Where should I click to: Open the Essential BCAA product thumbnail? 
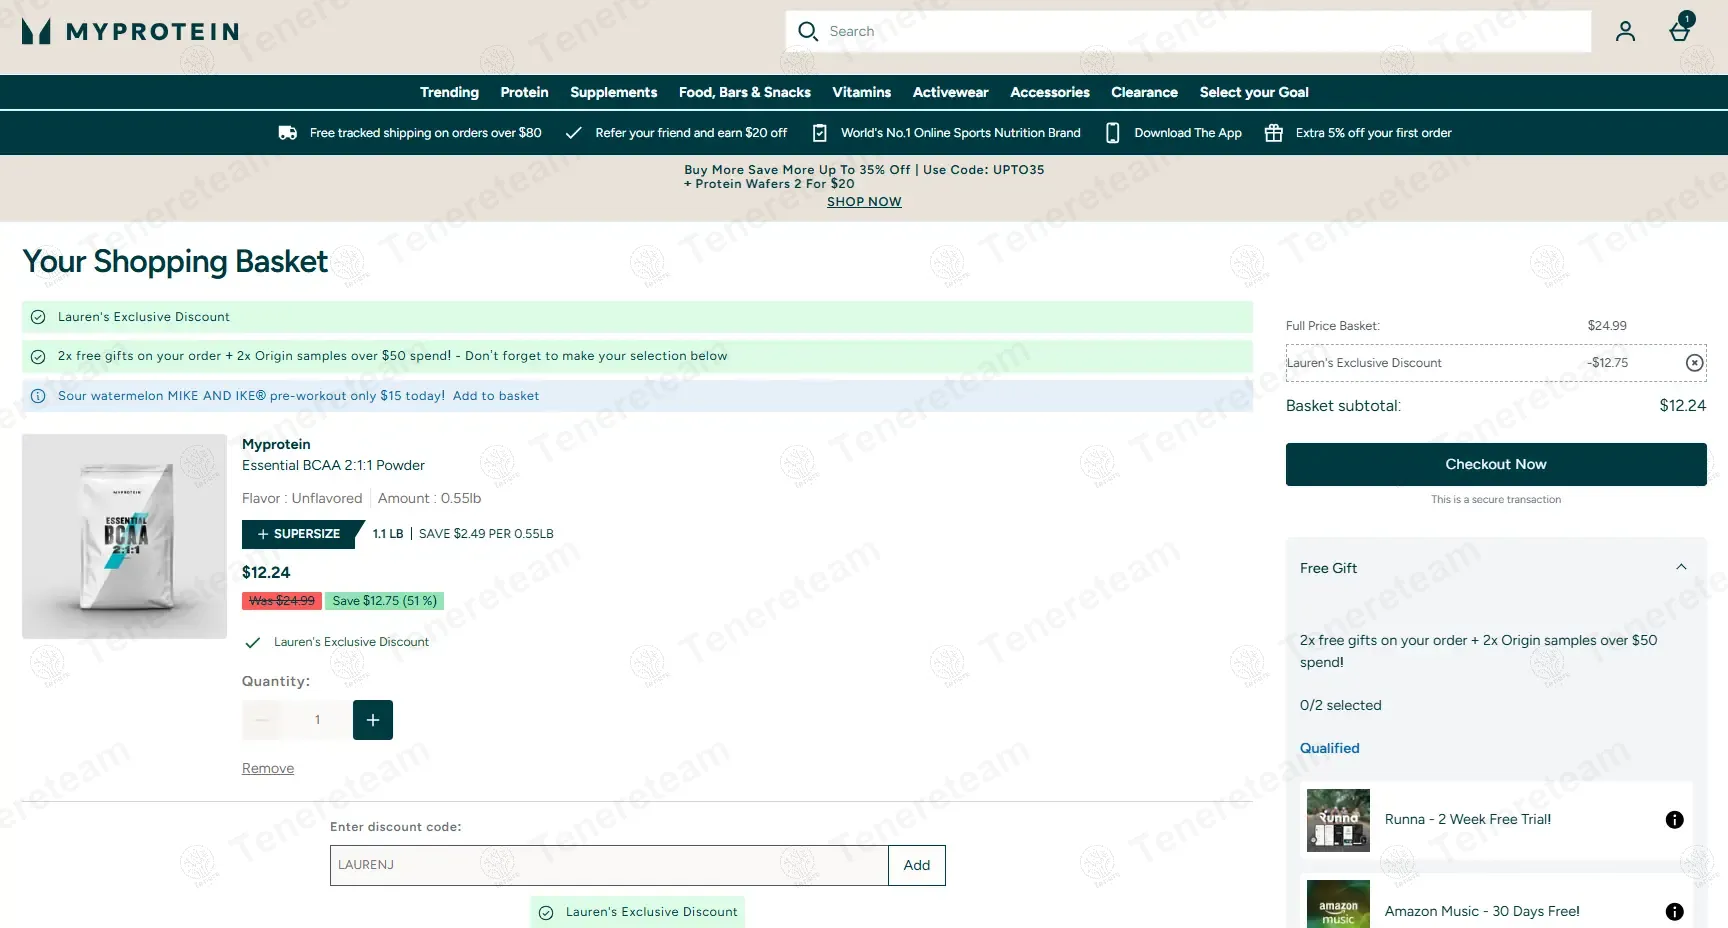[x=124, y=536]
